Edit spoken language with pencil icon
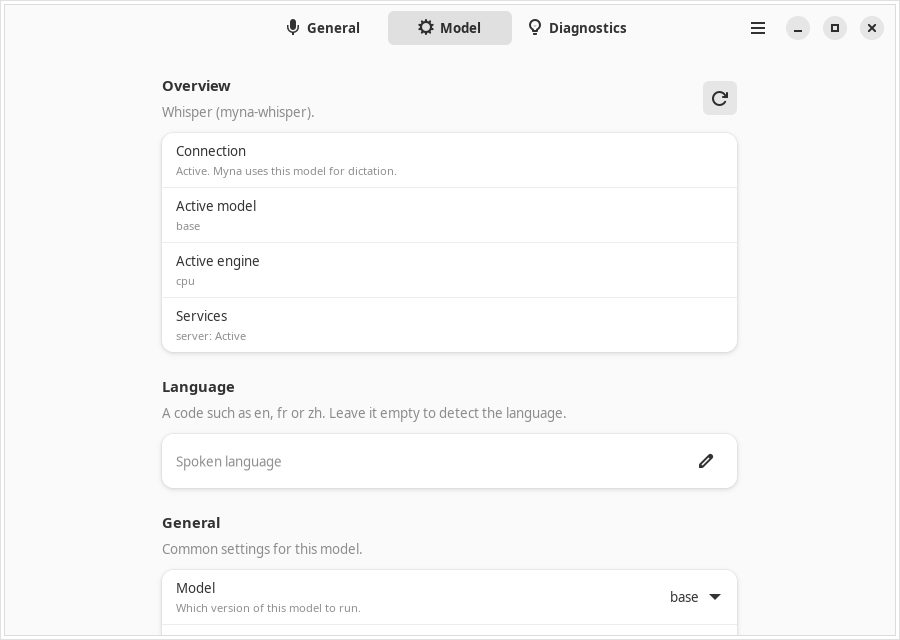The image size is (900, 640). coord(706,461)
